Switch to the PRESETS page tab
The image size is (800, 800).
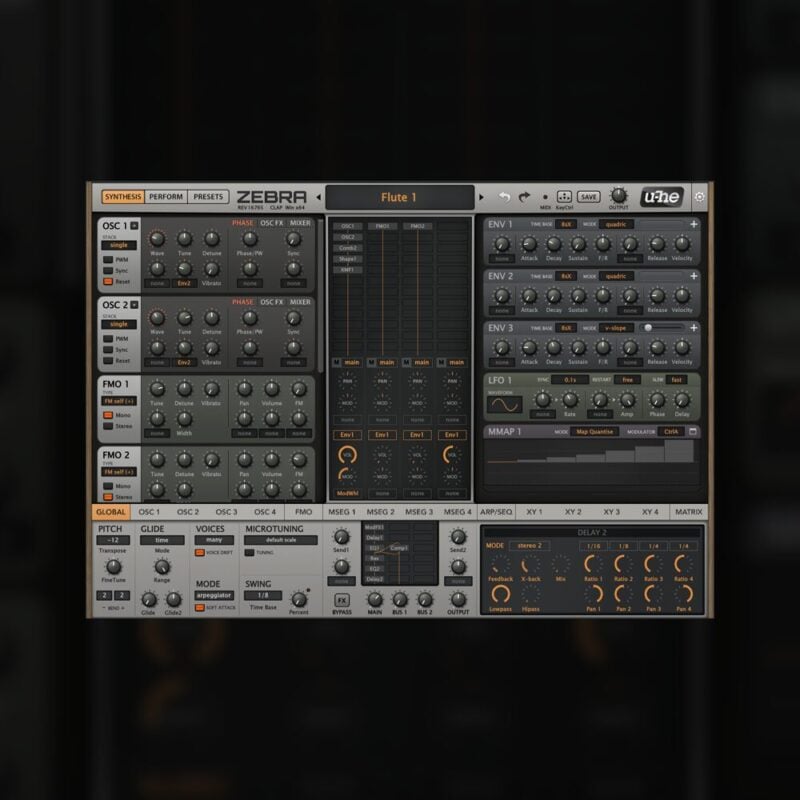click(x=208, y=197)
